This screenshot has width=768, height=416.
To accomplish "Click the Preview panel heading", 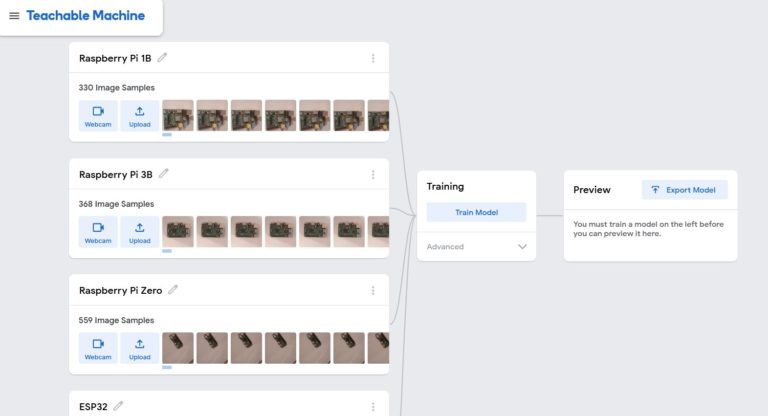I will coord(592,190).
